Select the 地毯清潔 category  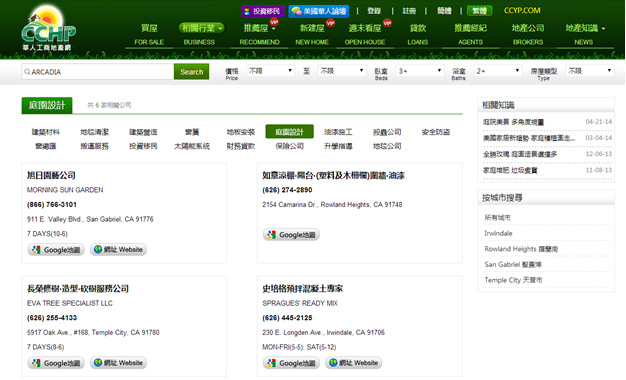94,132
